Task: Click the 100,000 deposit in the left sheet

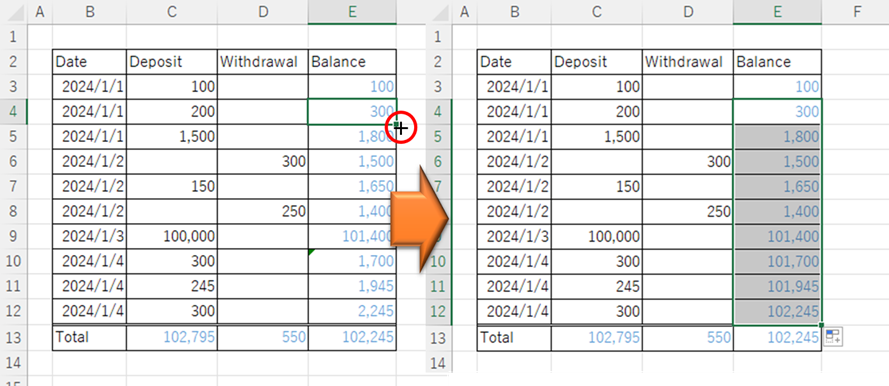Action: click(172, 237)
